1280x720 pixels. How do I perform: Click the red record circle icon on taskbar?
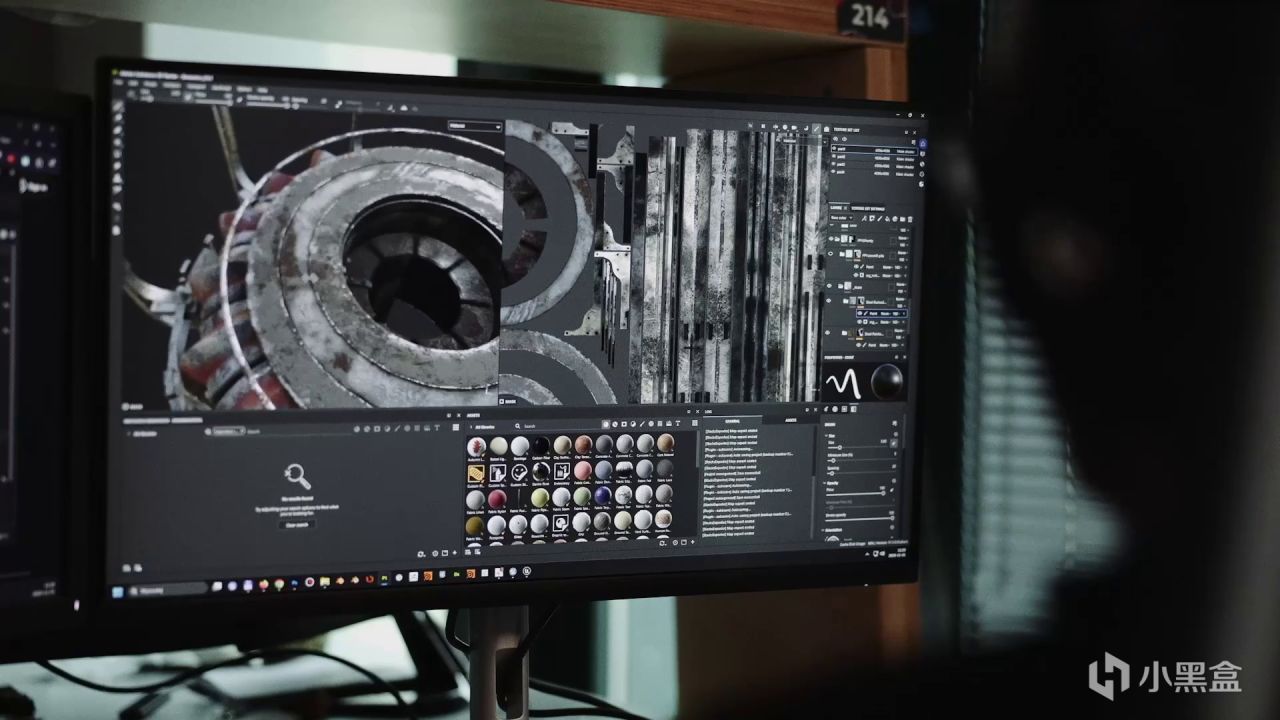coord(310,582)
